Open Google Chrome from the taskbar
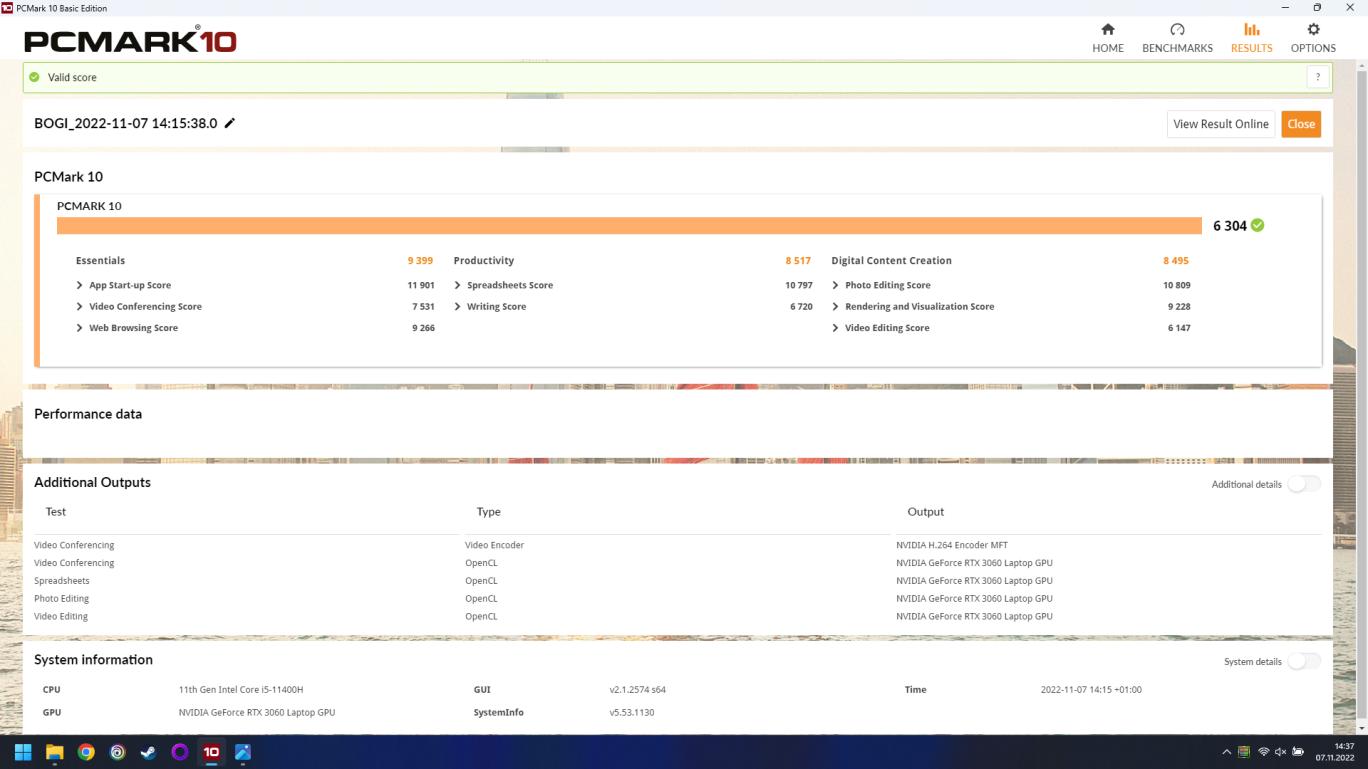This screenshot has width=1368, height=769. pos(86,752)
